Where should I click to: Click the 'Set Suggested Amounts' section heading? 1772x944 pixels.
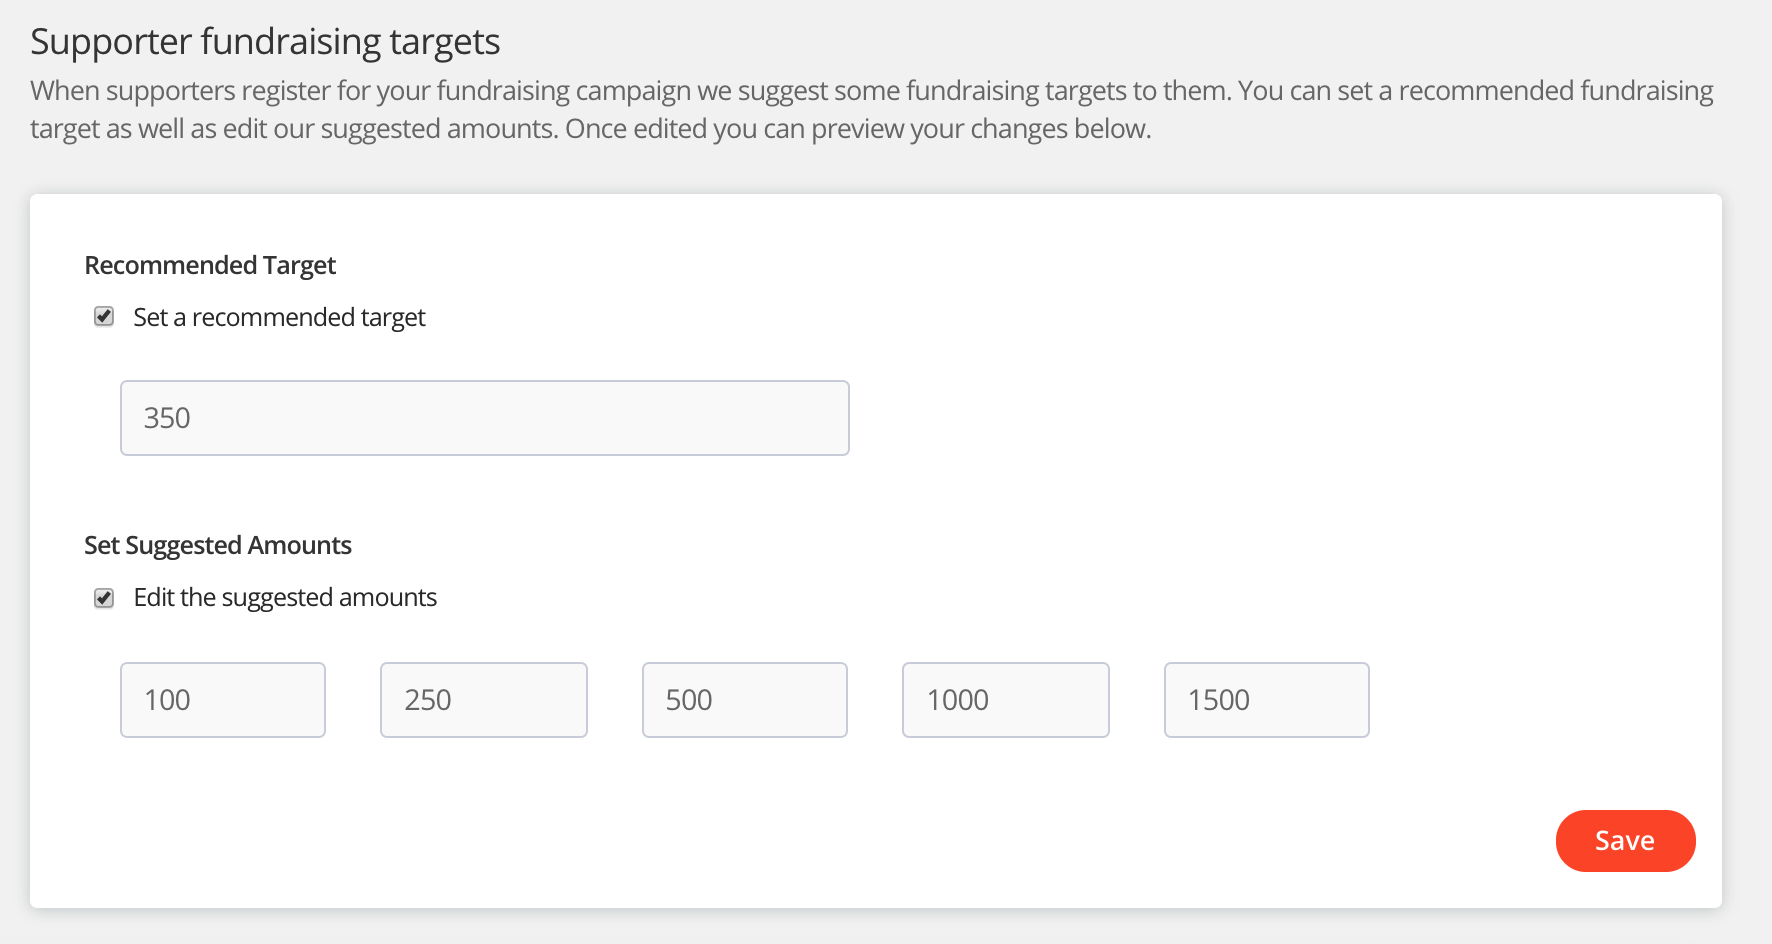pos(218,545)
